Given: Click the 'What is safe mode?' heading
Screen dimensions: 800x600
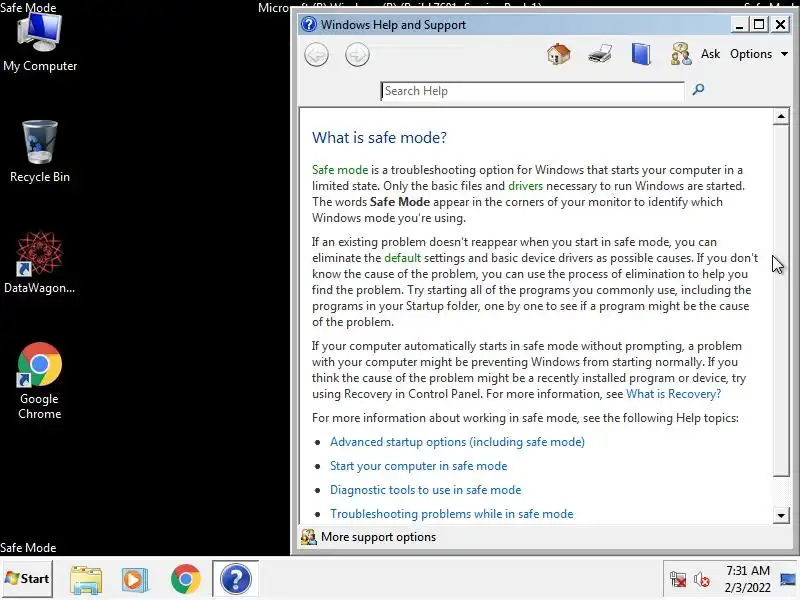Looking at the screenshot, I should tap(379, 138).
